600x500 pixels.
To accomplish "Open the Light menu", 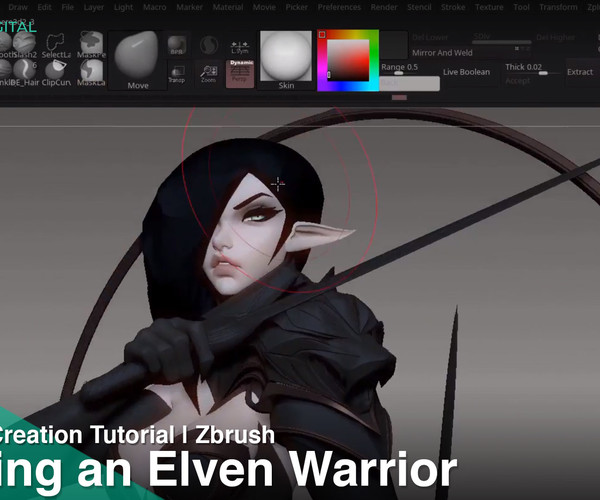I will tap(123, 7).
